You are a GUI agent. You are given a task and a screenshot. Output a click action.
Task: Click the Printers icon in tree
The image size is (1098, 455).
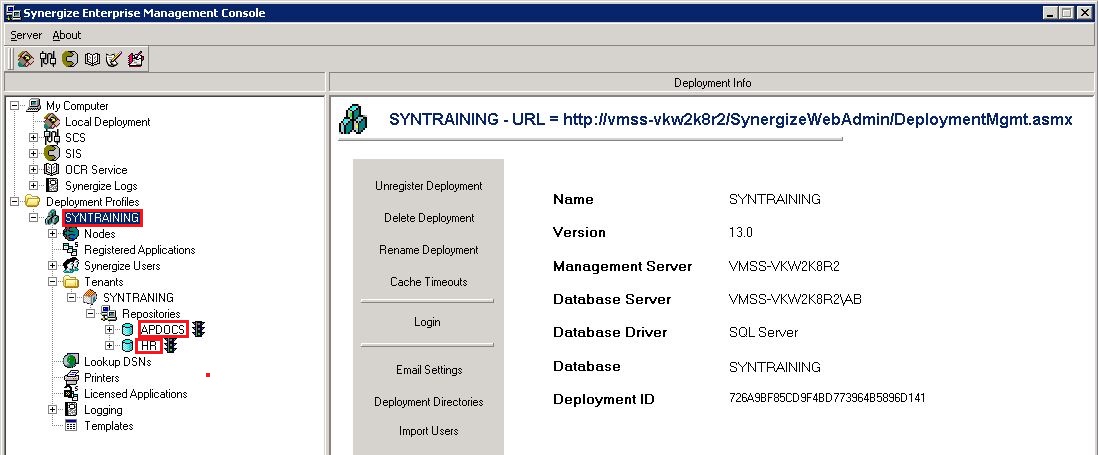click(x=71, y=377)
